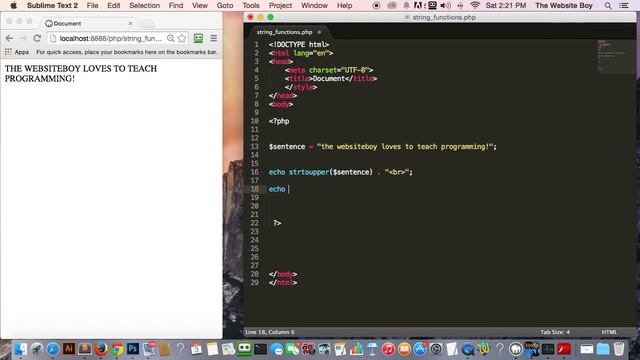Viewport: 640px width, 360px height.
Task: Bookmark this page with the star icon
Action: (182, 38)
